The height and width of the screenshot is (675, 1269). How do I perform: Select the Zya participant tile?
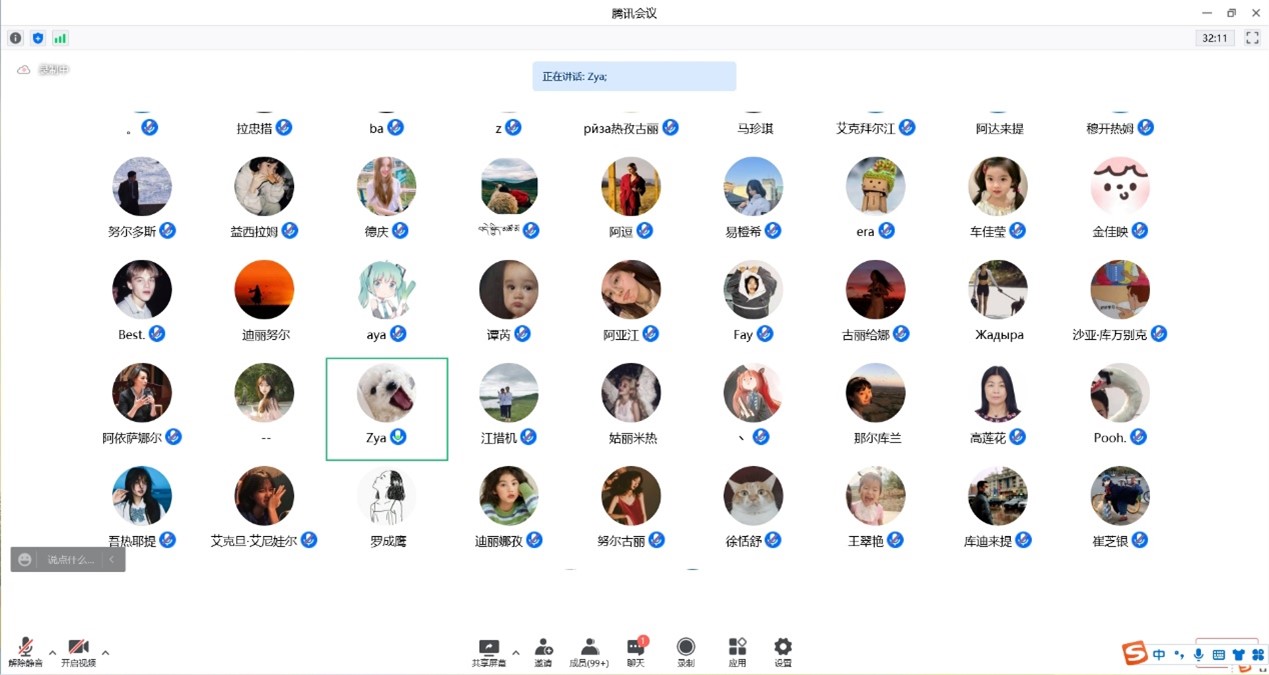coord(387,409)
